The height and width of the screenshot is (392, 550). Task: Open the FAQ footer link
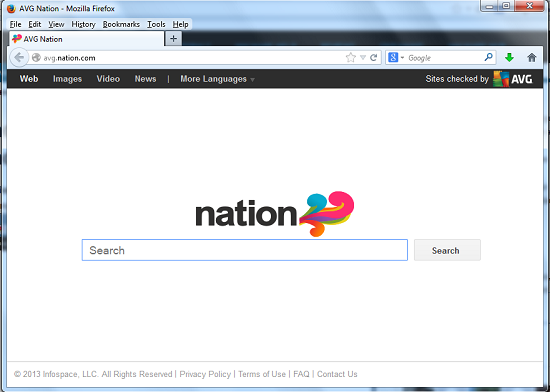tap(301, 374)
